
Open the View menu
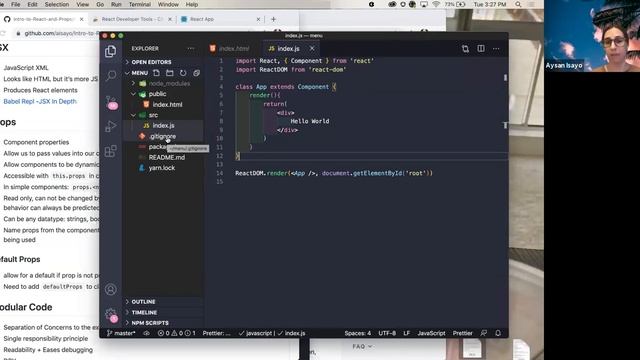pyautogui.click(x=82, y=4)
